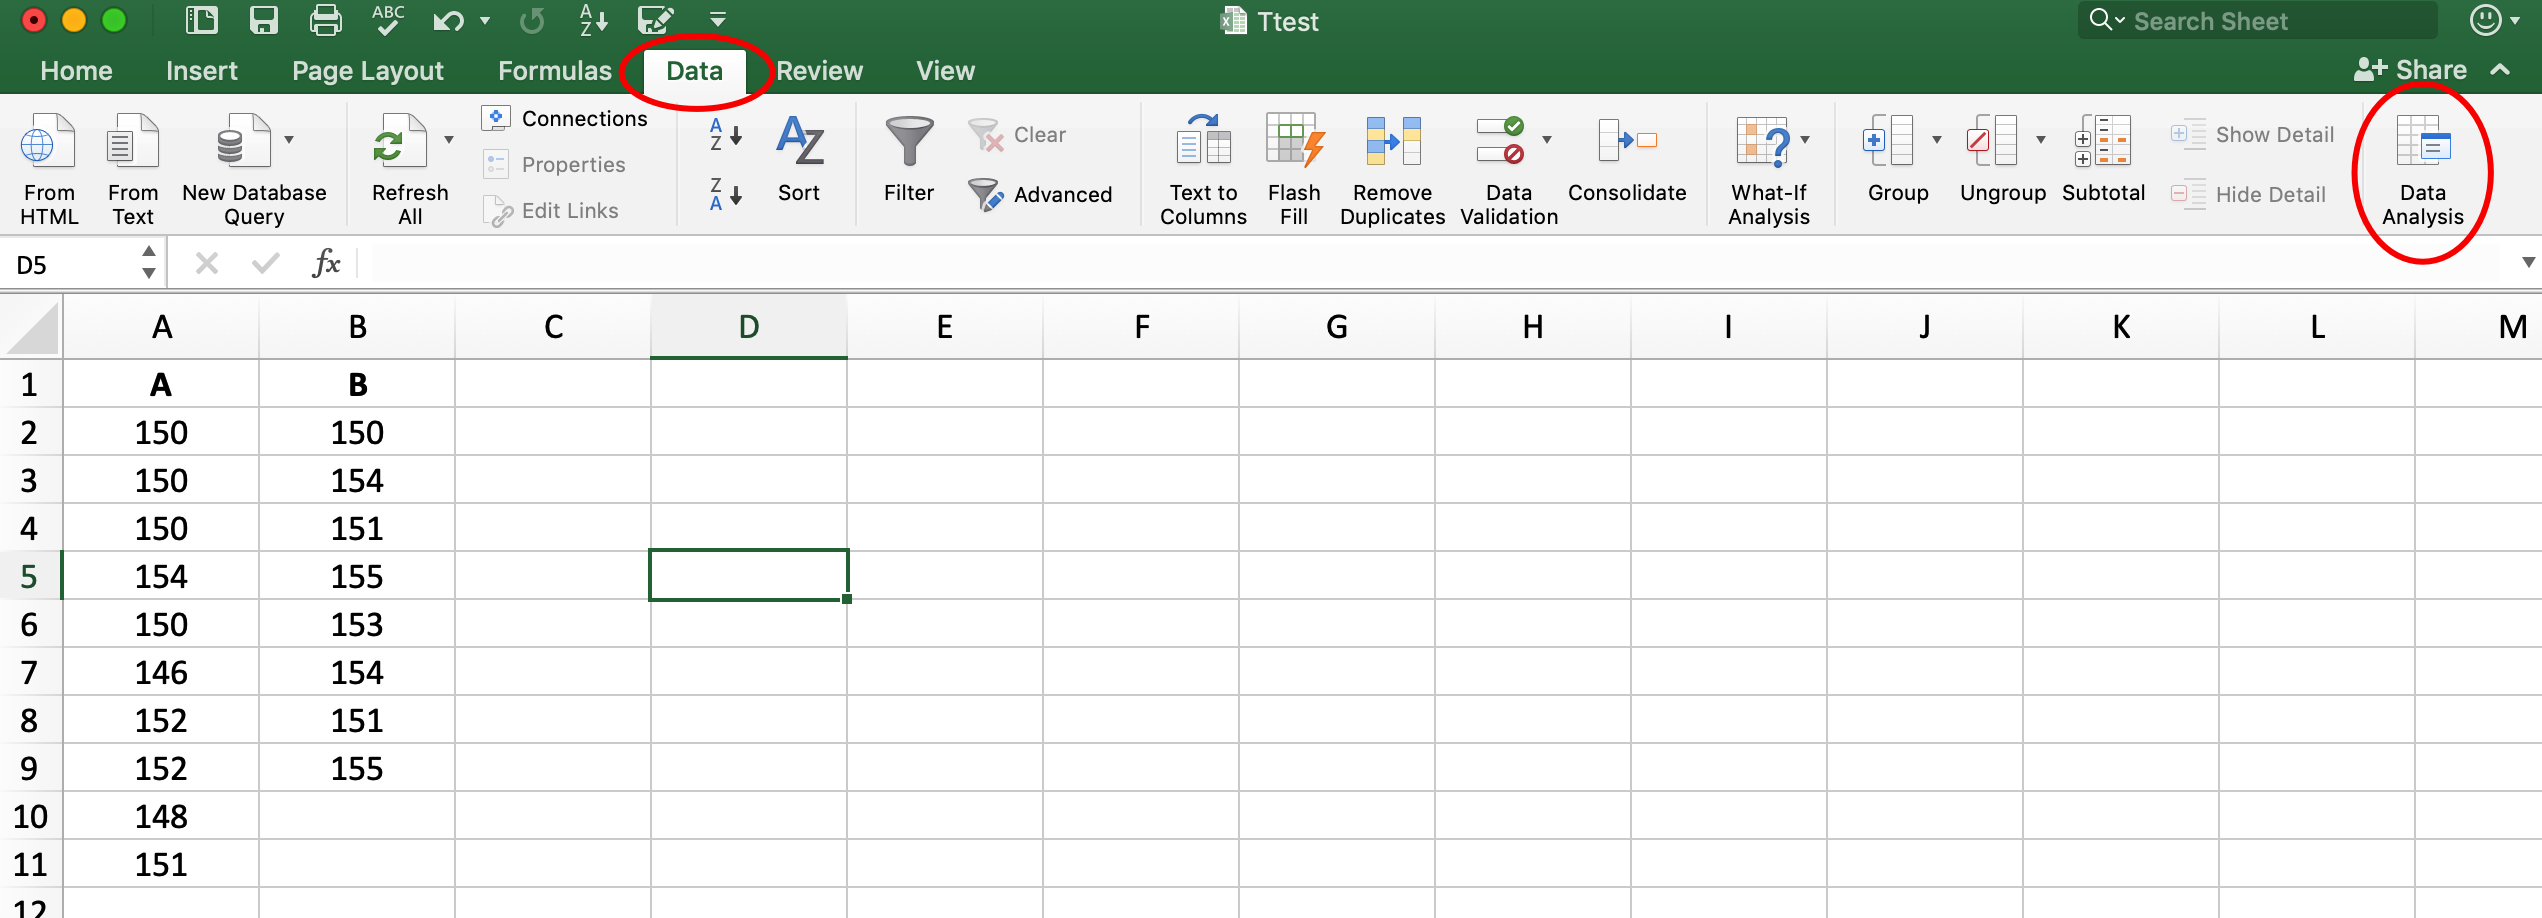This screenshot has height=918, width=2542.
Task: Switch to the Formulas tab
Action: 554,71
